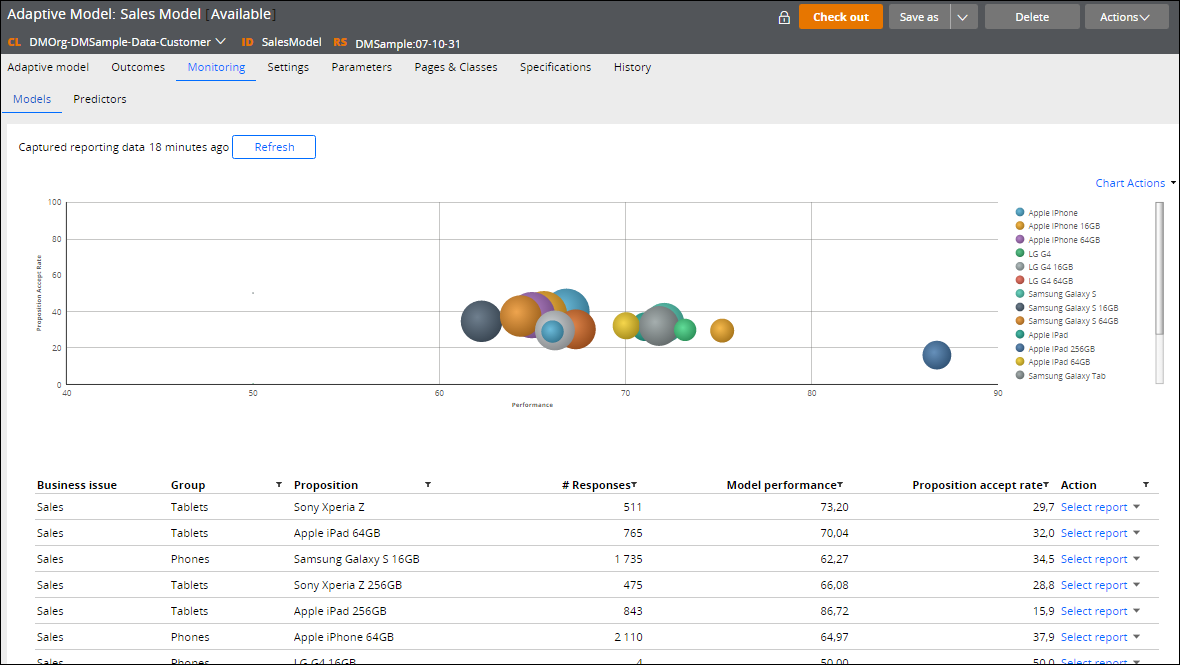Select the Samsung Galaxy Tab legend marker

coord(1019,375)
